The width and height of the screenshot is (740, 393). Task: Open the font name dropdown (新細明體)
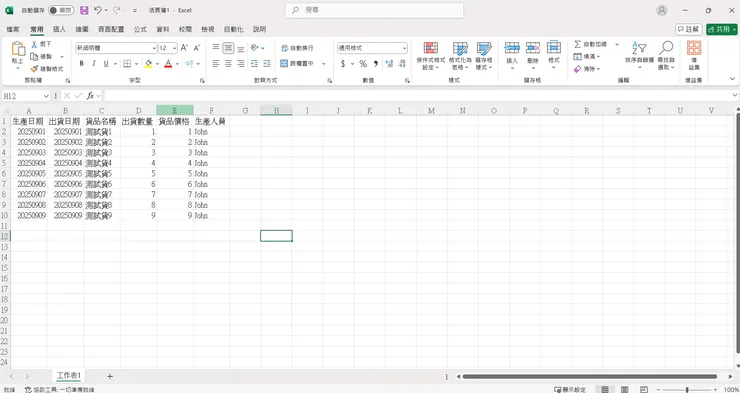click(x=154, y=48)
